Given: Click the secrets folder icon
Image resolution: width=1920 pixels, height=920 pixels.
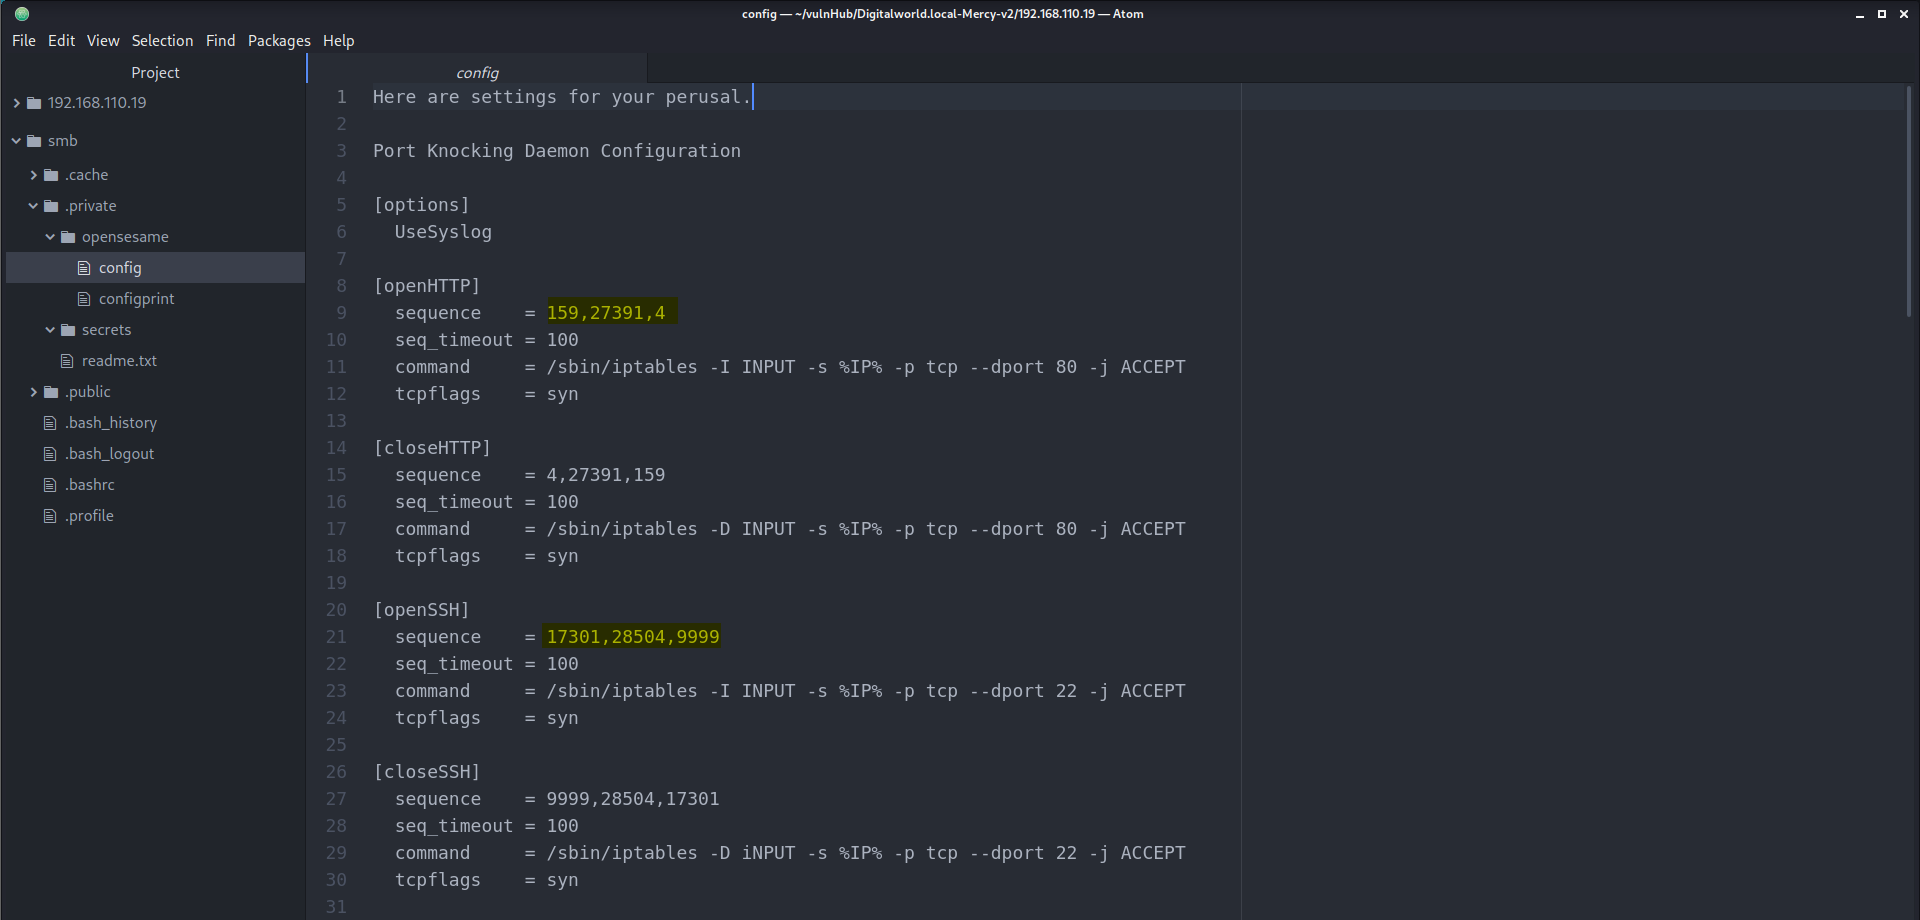Looking at the screenshot, I should 68,330.
